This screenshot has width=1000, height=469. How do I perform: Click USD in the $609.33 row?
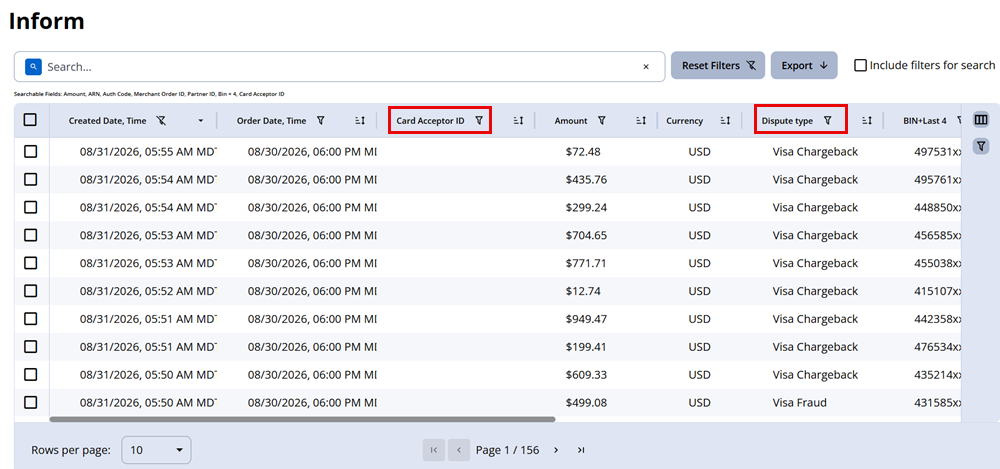[x=699, y=375]
